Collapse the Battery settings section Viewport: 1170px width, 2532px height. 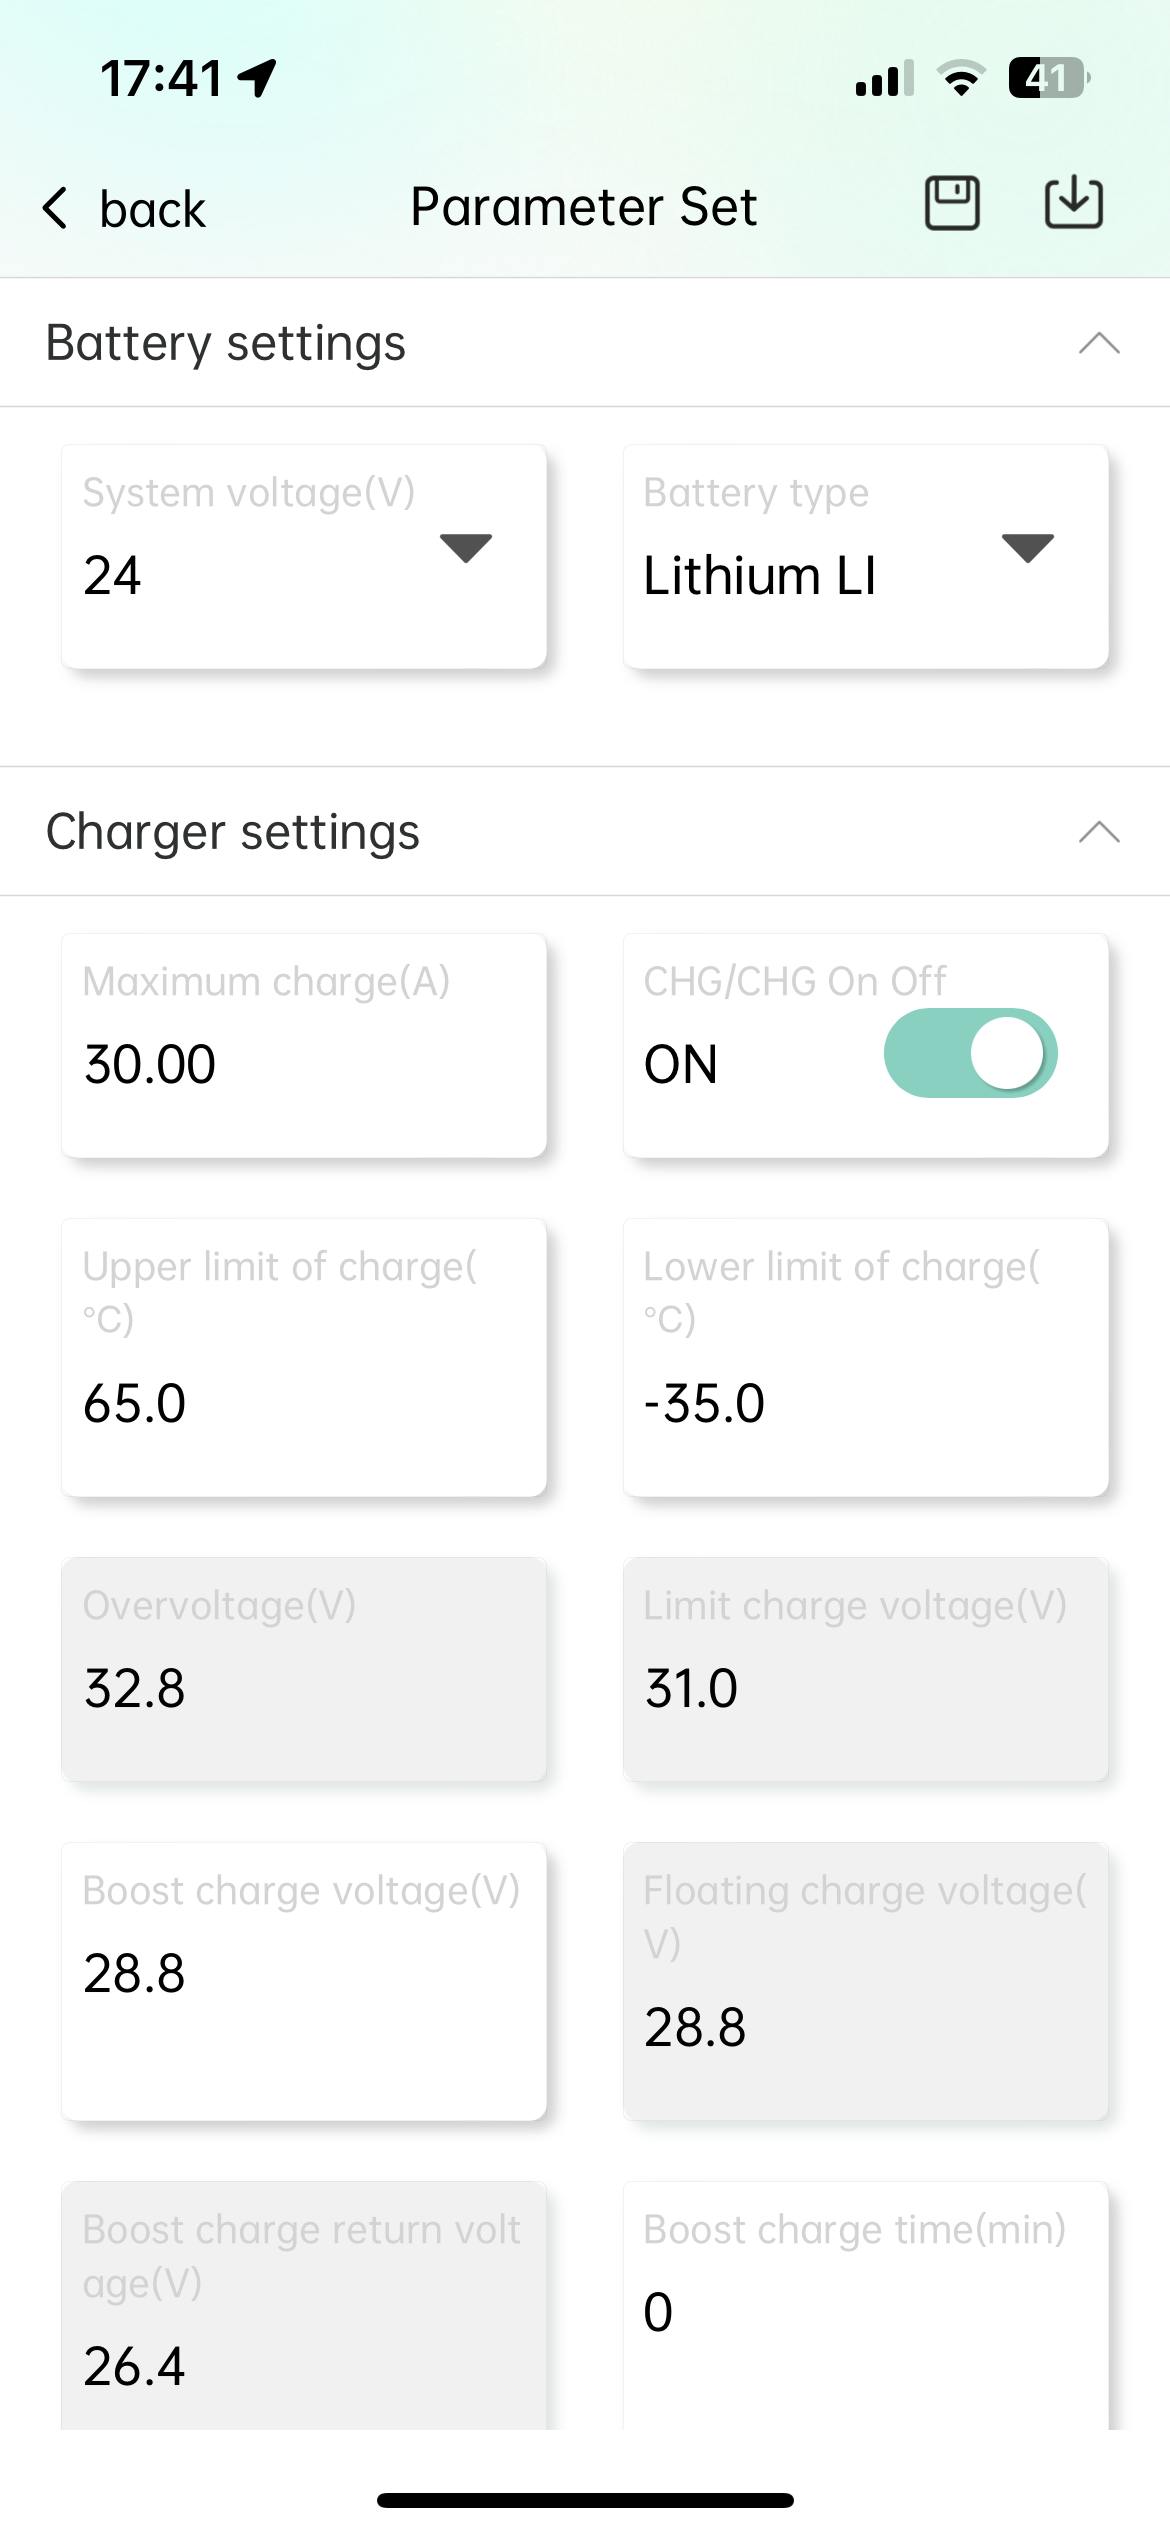coord(1099,343)
